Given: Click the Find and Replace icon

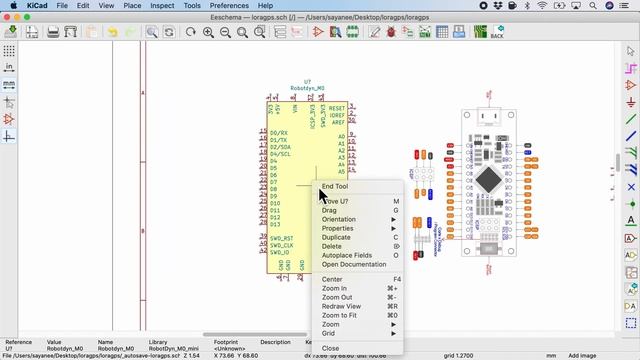Looking at the screenshot, I should pyautogui.click(x=169, y=32).
